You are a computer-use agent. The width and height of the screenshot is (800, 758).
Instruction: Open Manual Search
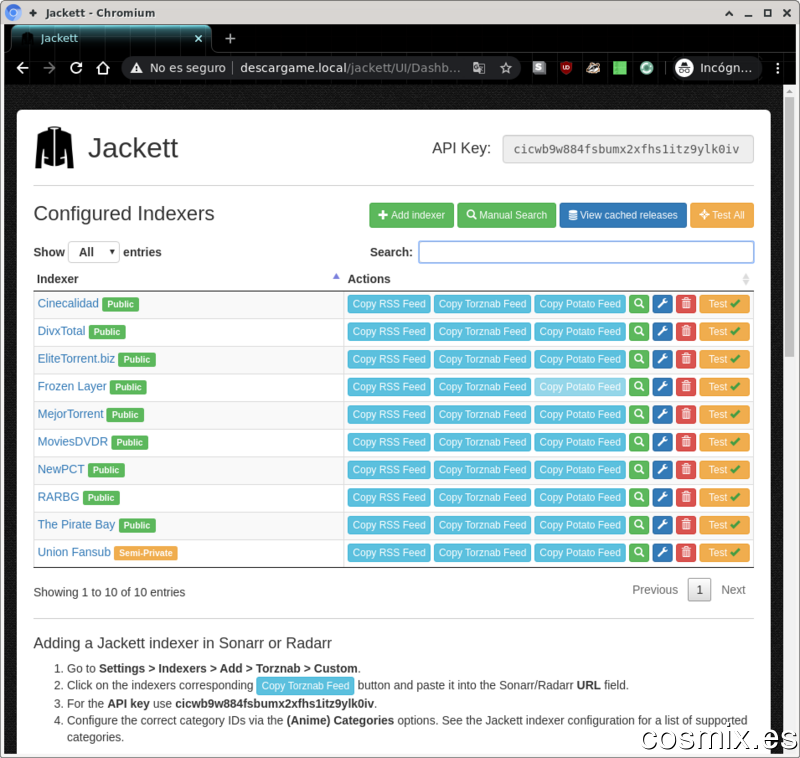507,215
